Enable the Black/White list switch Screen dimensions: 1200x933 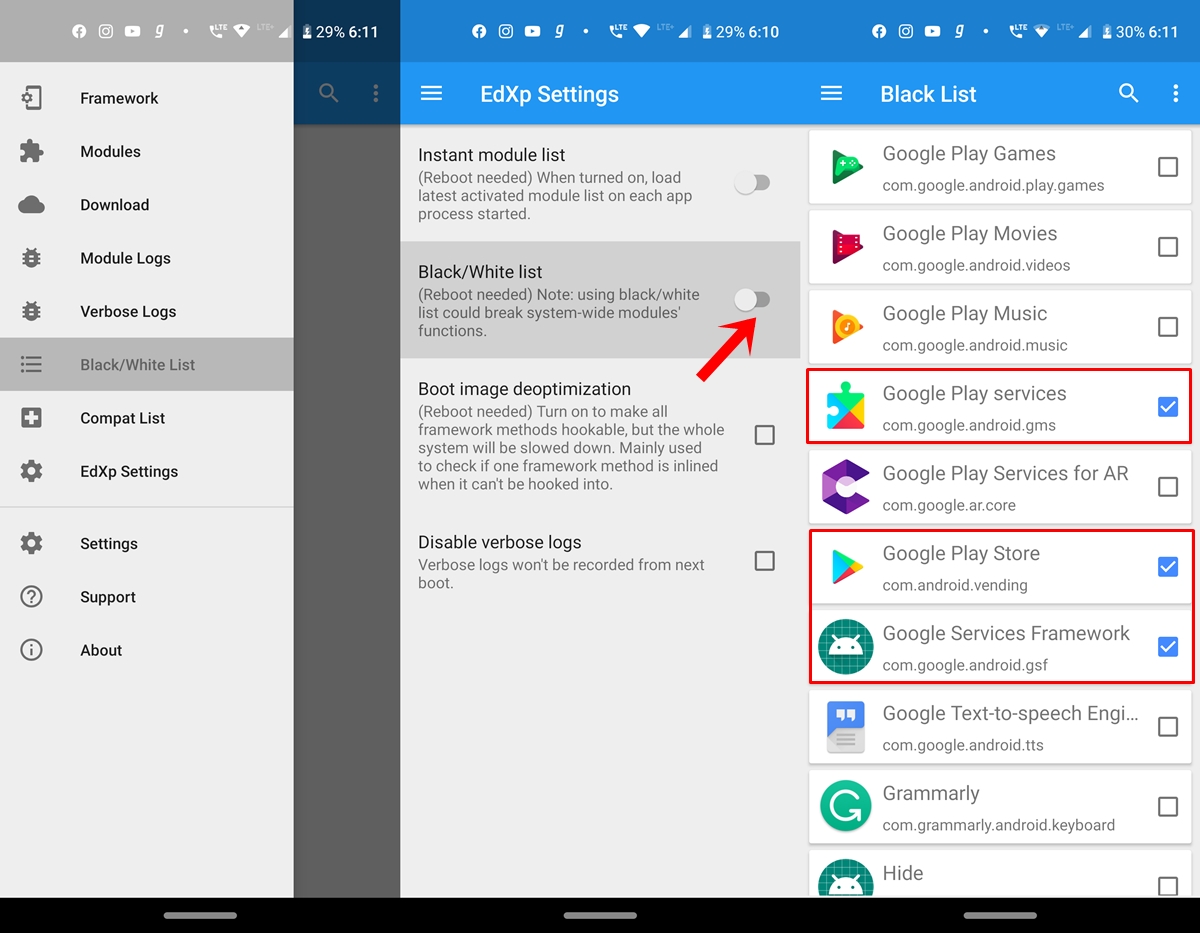click(752, 299)
